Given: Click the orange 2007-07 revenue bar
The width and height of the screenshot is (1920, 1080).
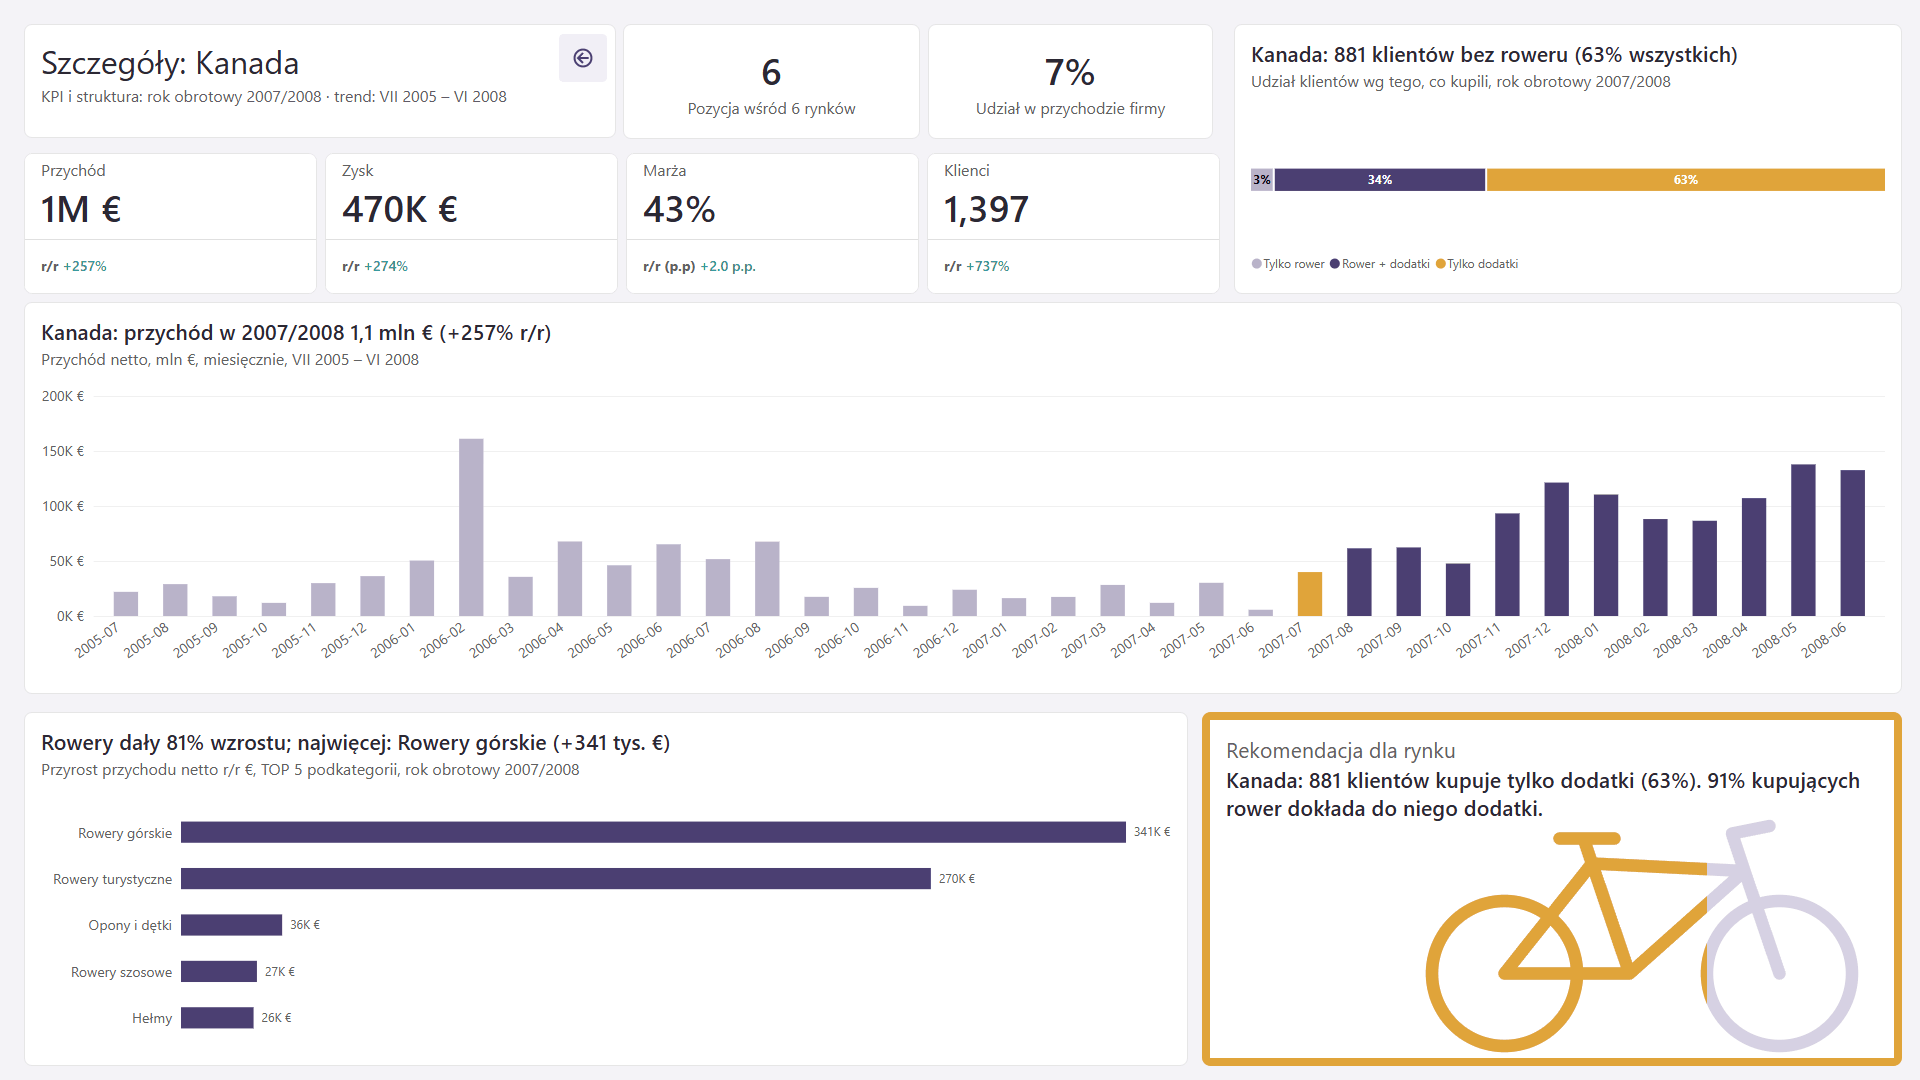Looking at the screenshot, I should click(1310, 594).
